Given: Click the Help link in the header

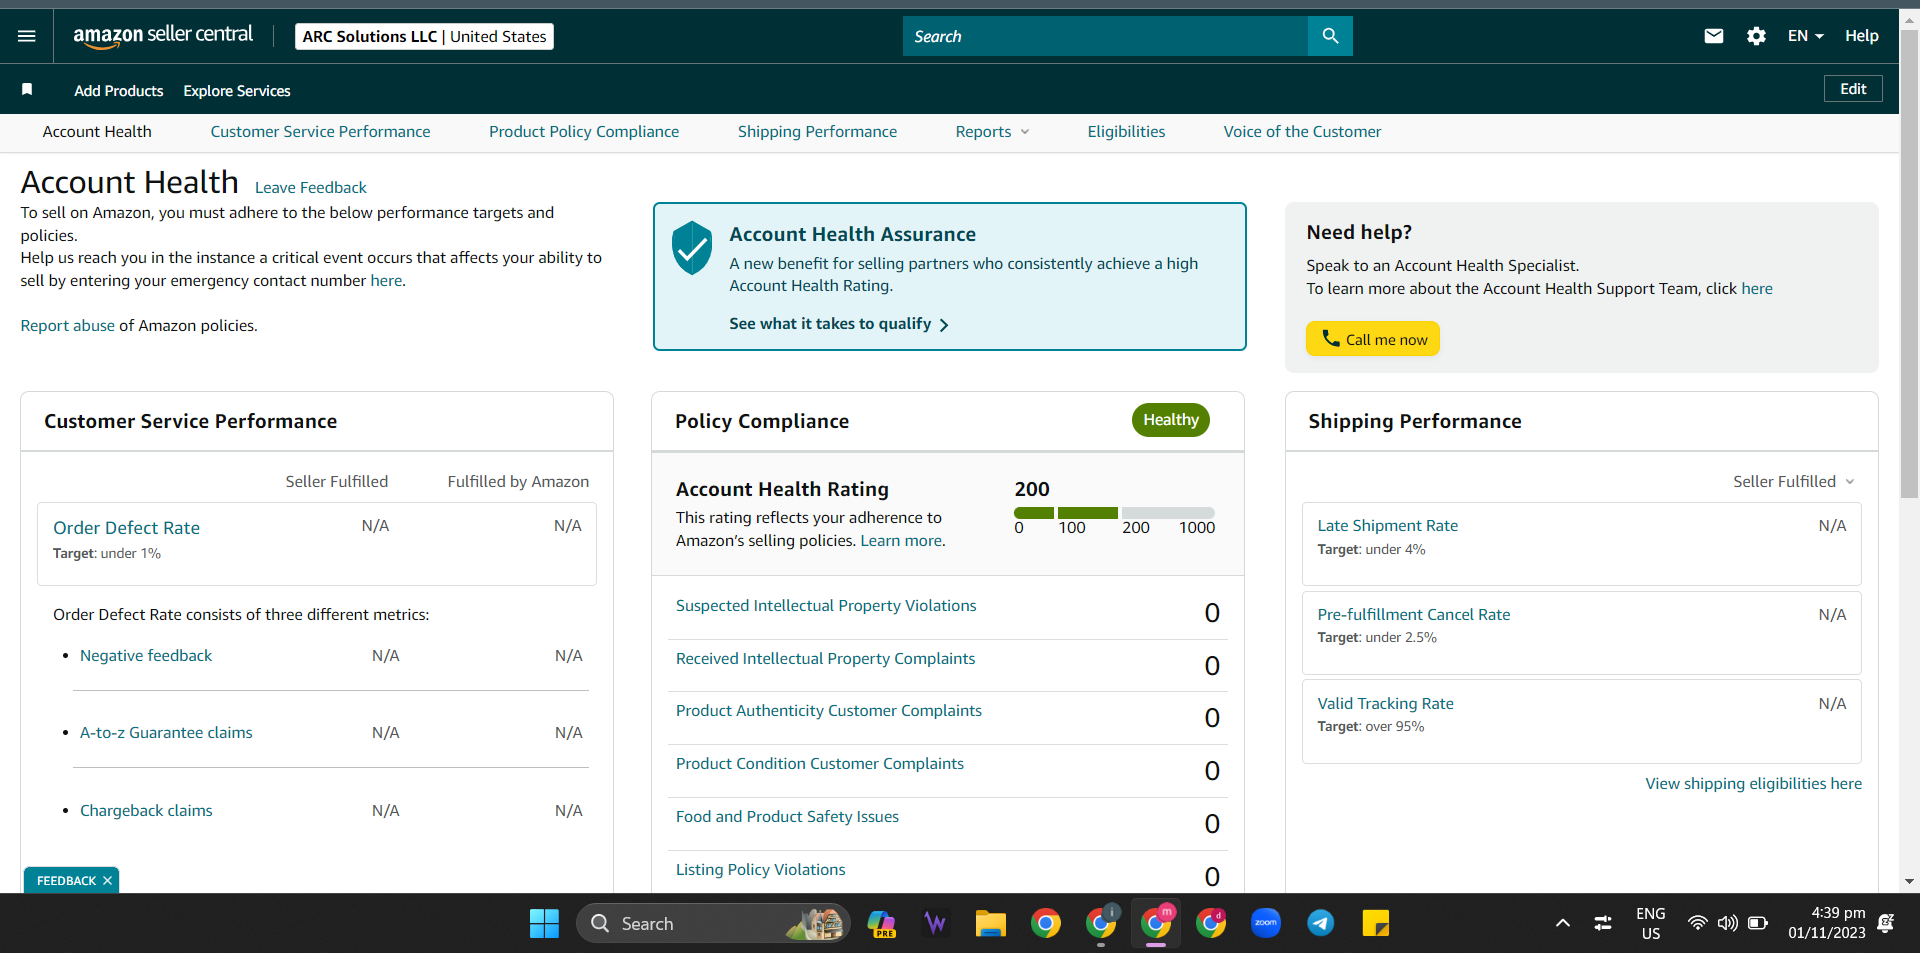Looking at the screenshot, I should tap(1861, 36).
